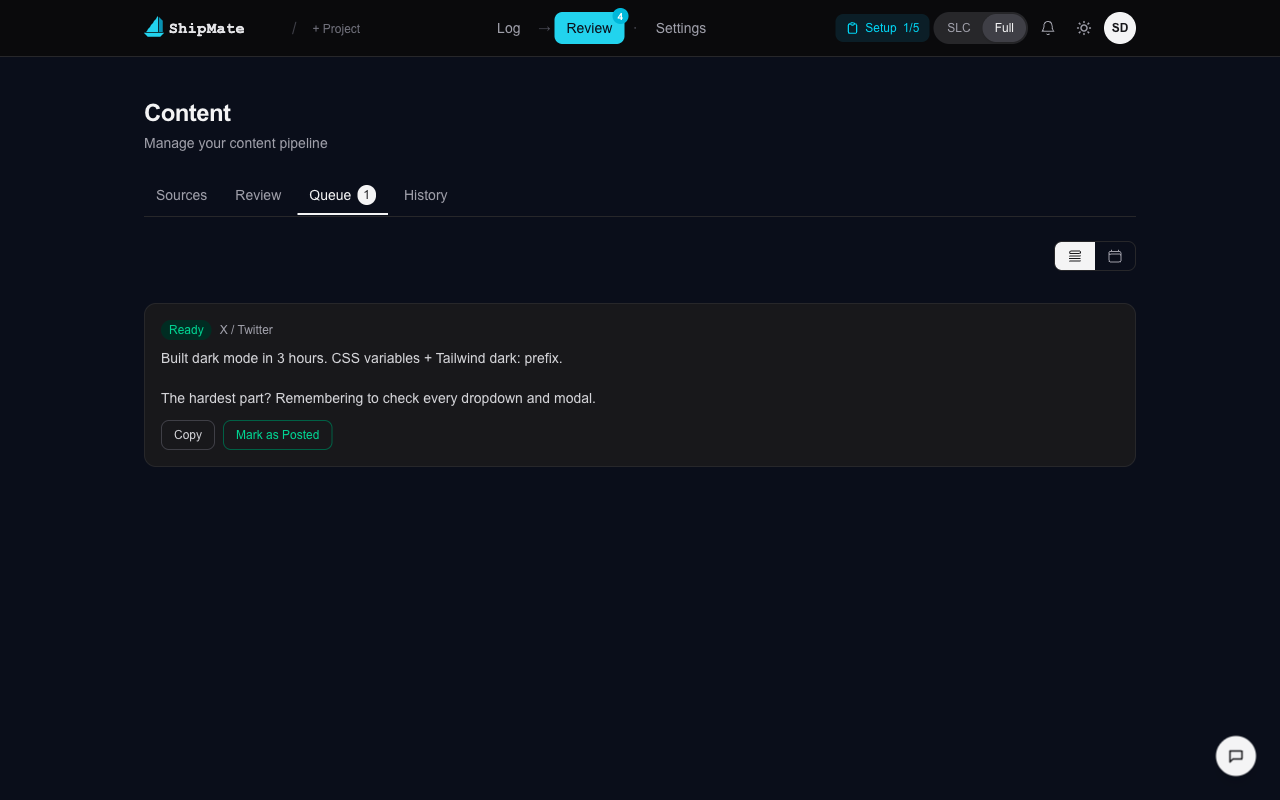Click the ShipMate sailboat logo
Image resolution: width=1280 pixels, height=800 pixels.
pos(154,28)
